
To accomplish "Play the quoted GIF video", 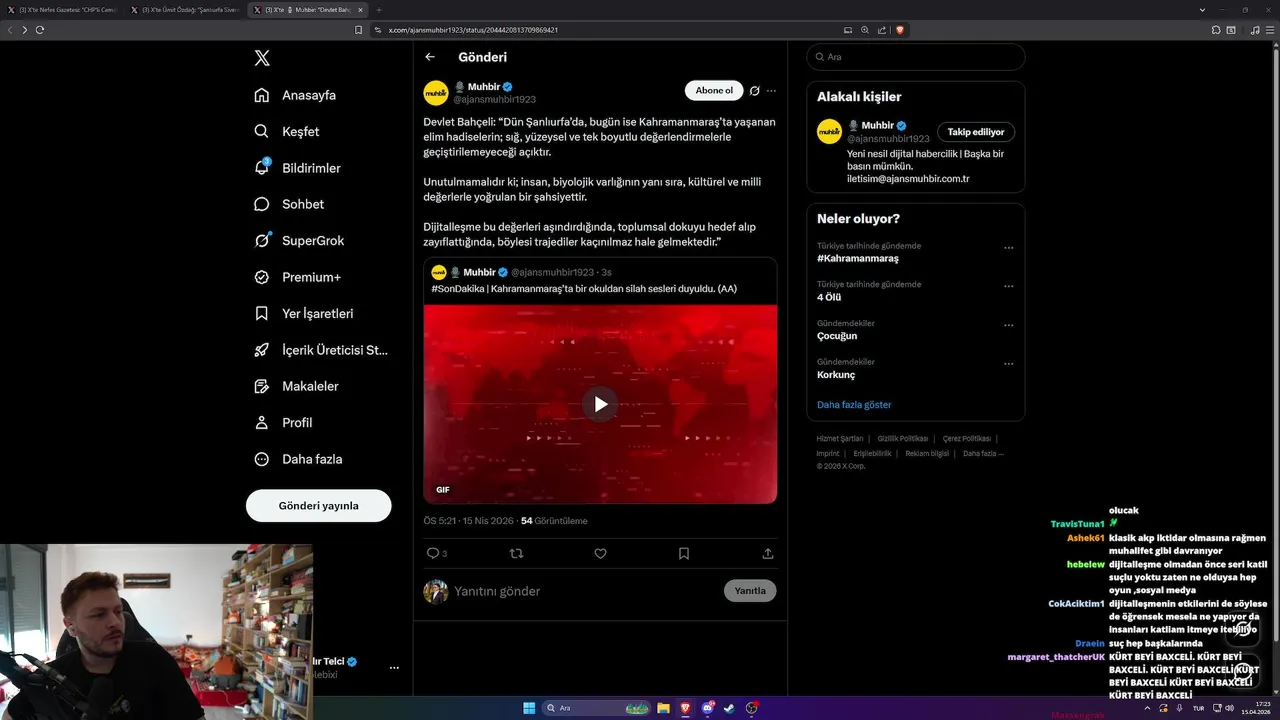I will tap(600, 404).
